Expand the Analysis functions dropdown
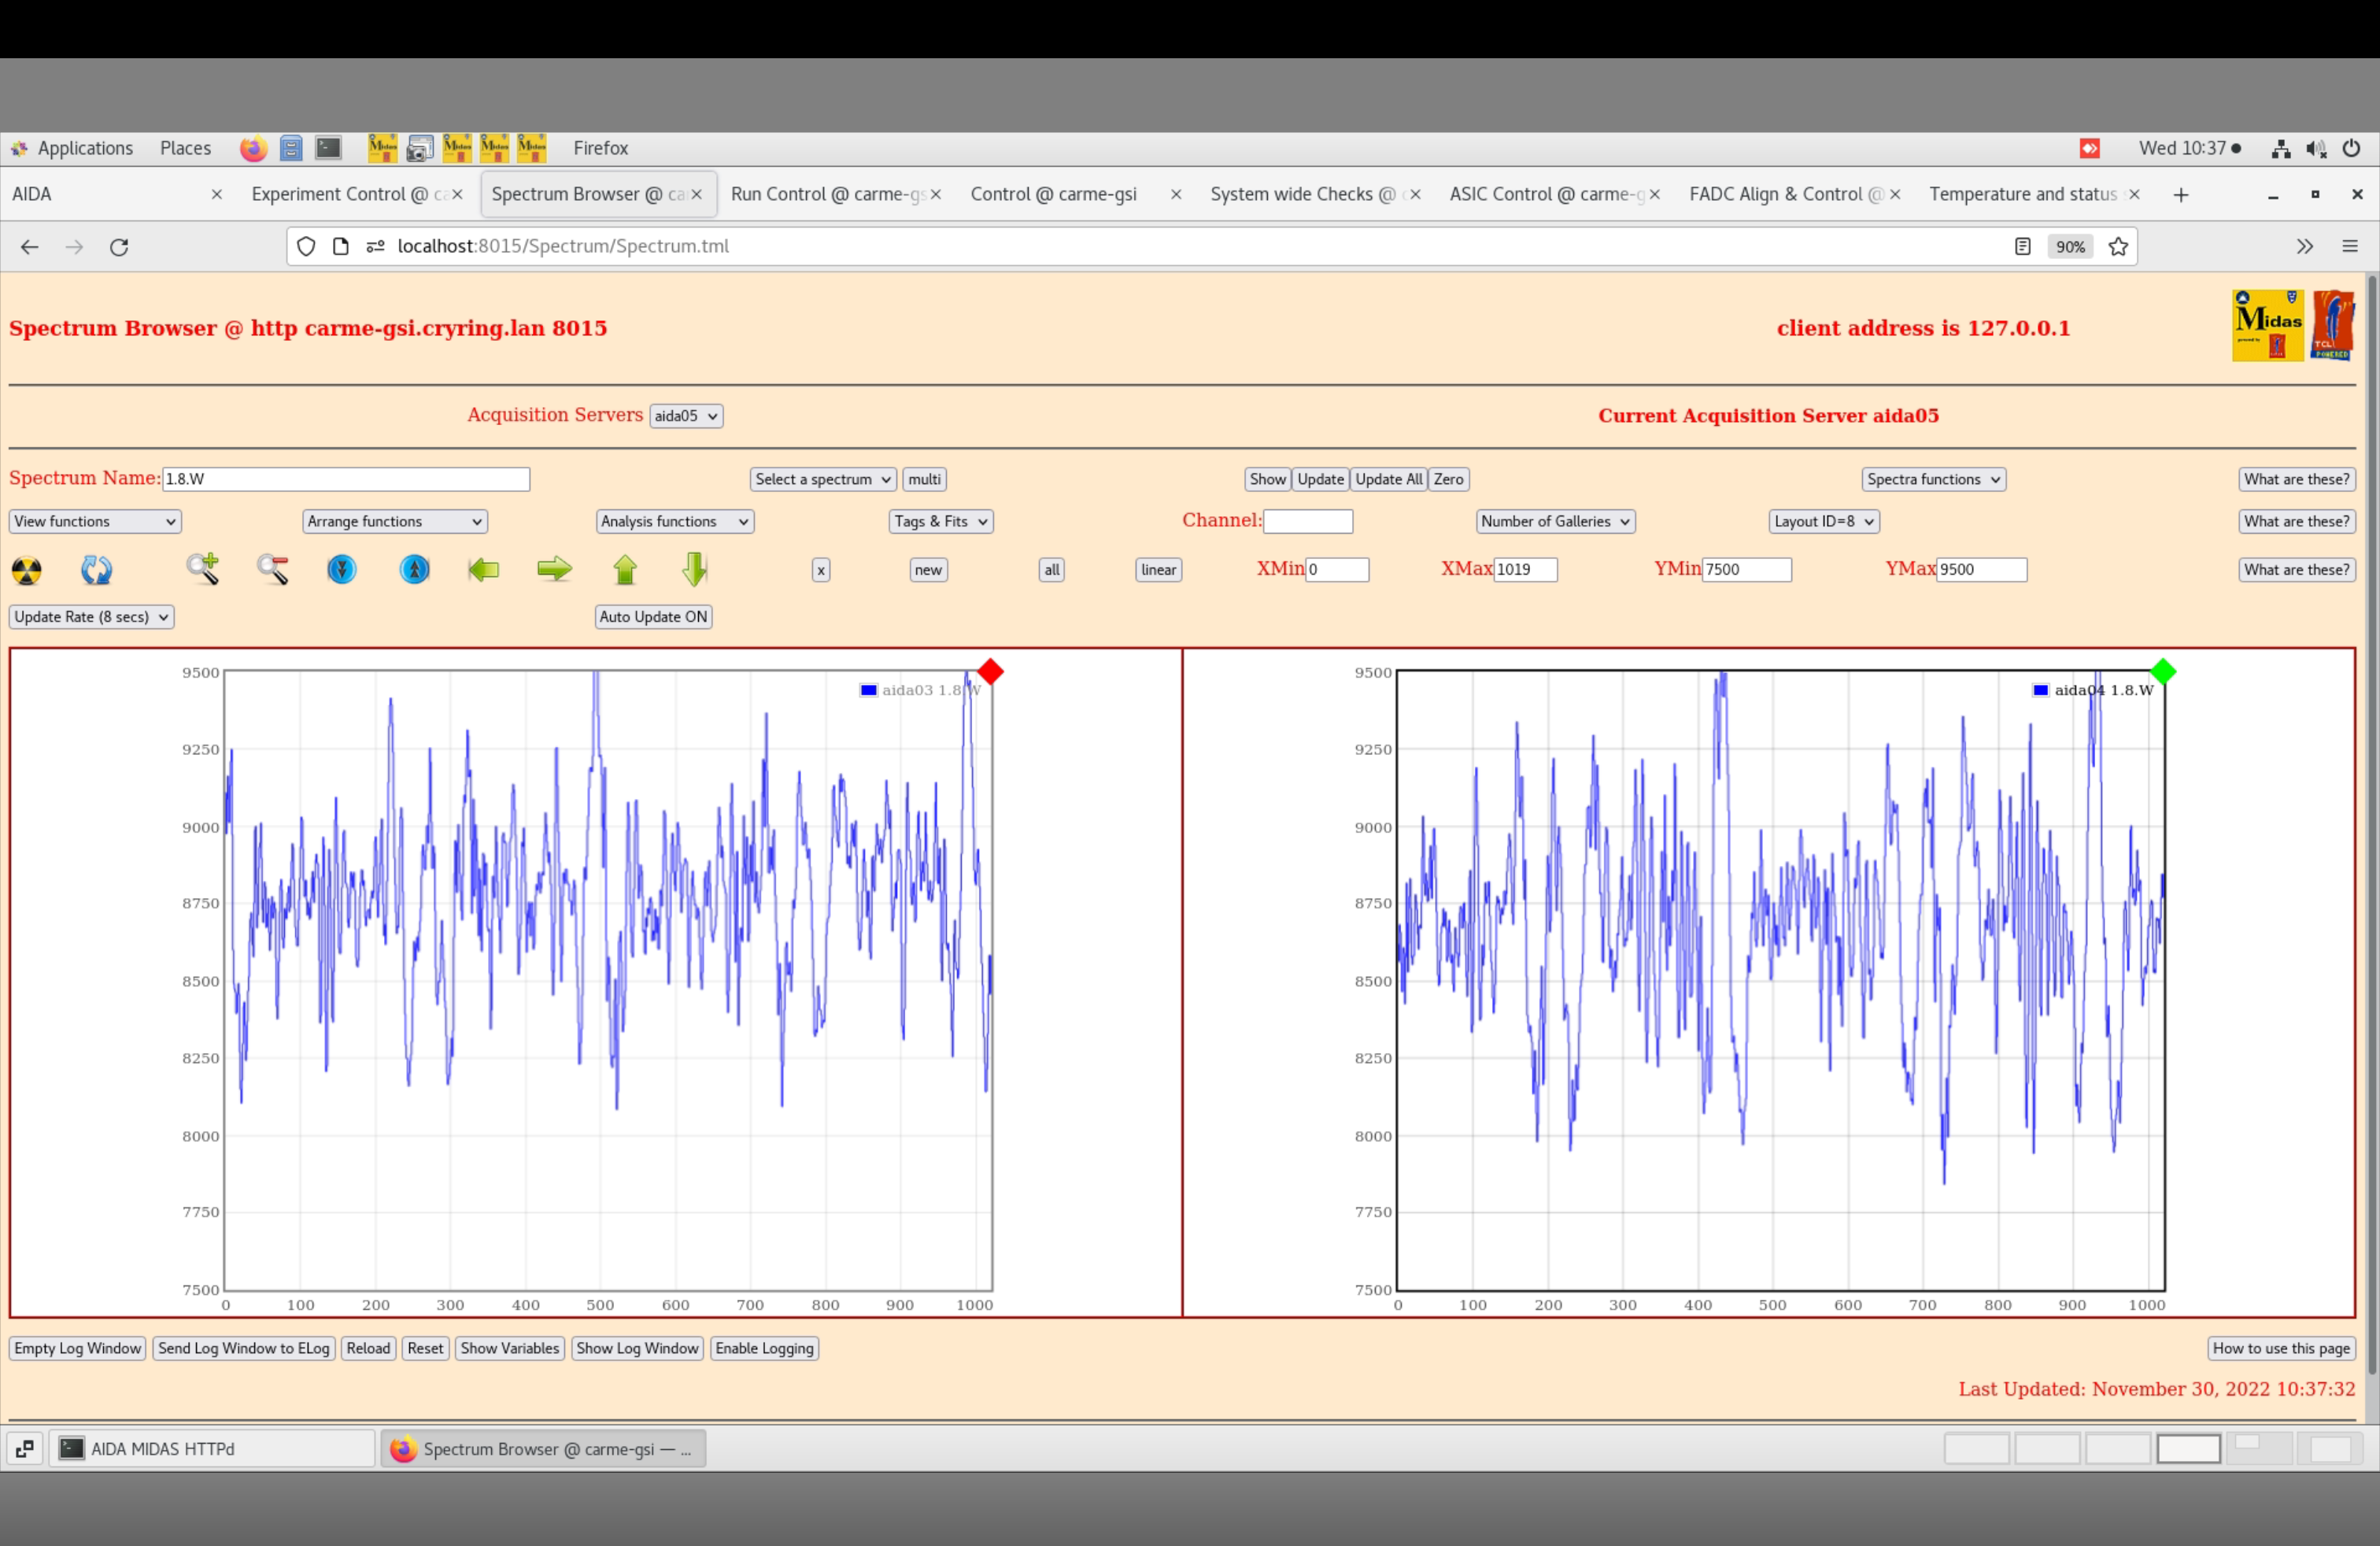This screenshot has height=1546, width=2380. pyautogui.click(x=674, y=521)
